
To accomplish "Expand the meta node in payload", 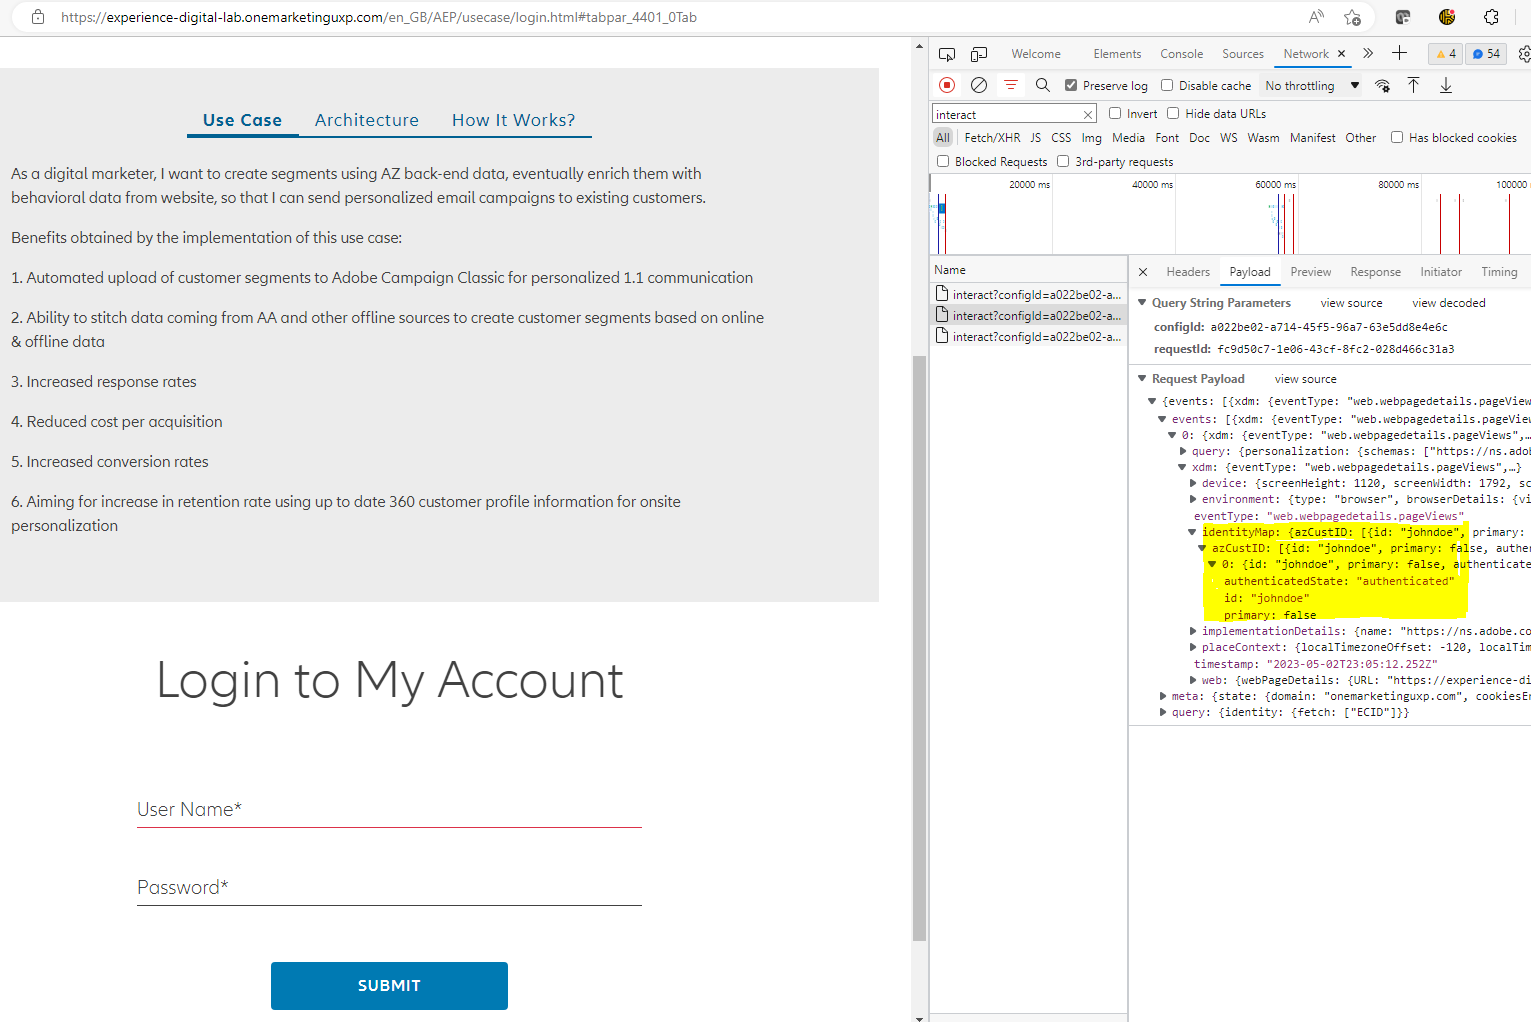I will click(1163, 696).
